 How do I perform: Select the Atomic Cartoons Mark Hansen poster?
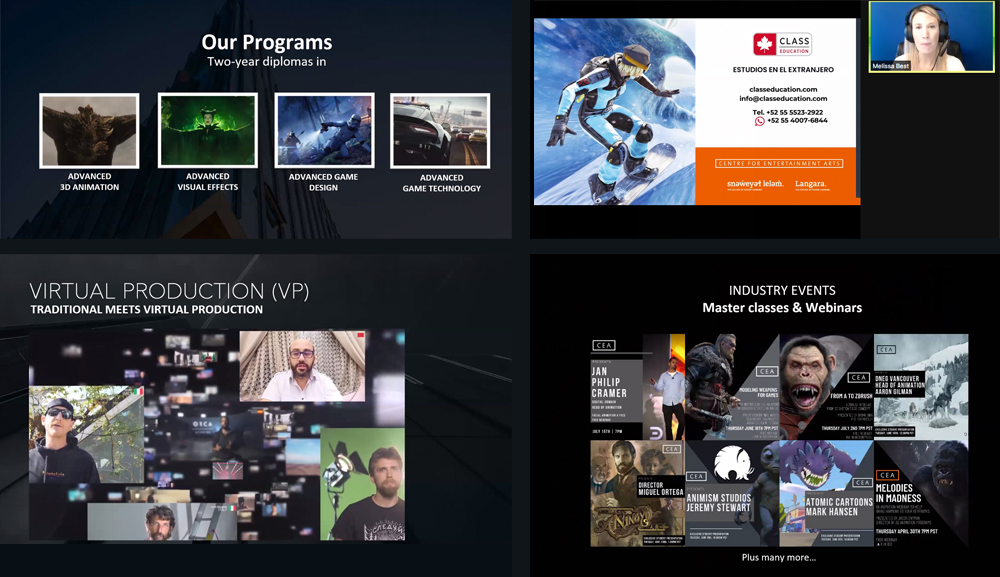click(x=826, y=494)
